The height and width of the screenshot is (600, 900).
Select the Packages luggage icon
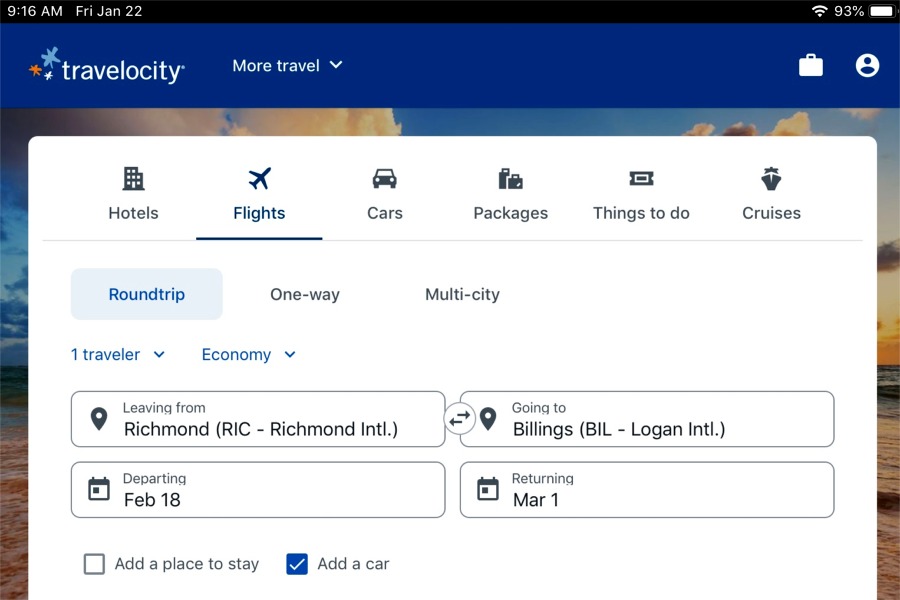(510, 179)
